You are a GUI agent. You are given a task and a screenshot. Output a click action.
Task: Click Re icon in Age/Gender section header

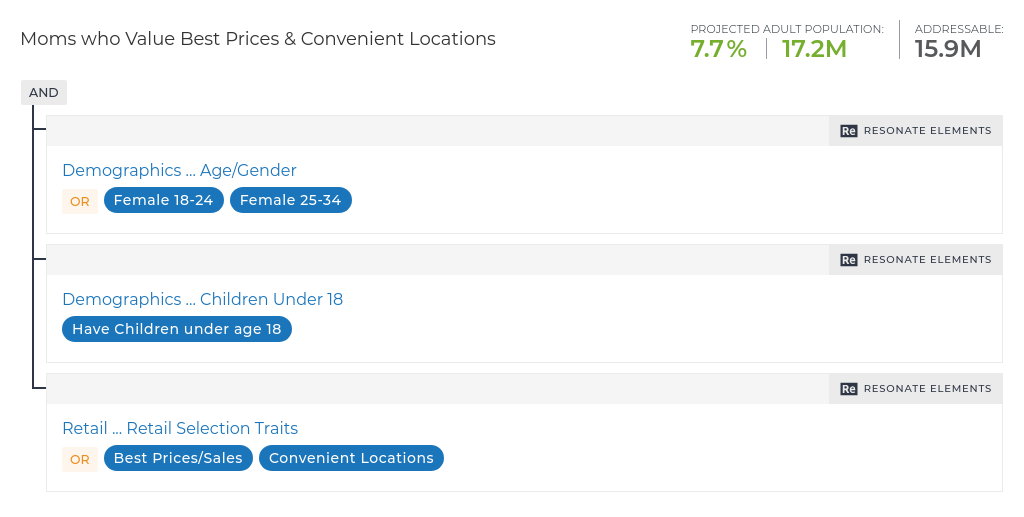[x=848, y=131]
